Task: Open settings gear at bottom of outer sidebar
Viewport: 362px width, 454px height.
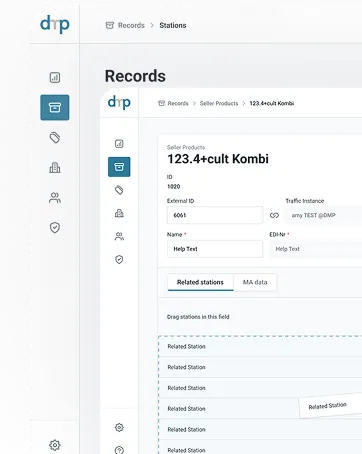Action: (x=55, y=445)
